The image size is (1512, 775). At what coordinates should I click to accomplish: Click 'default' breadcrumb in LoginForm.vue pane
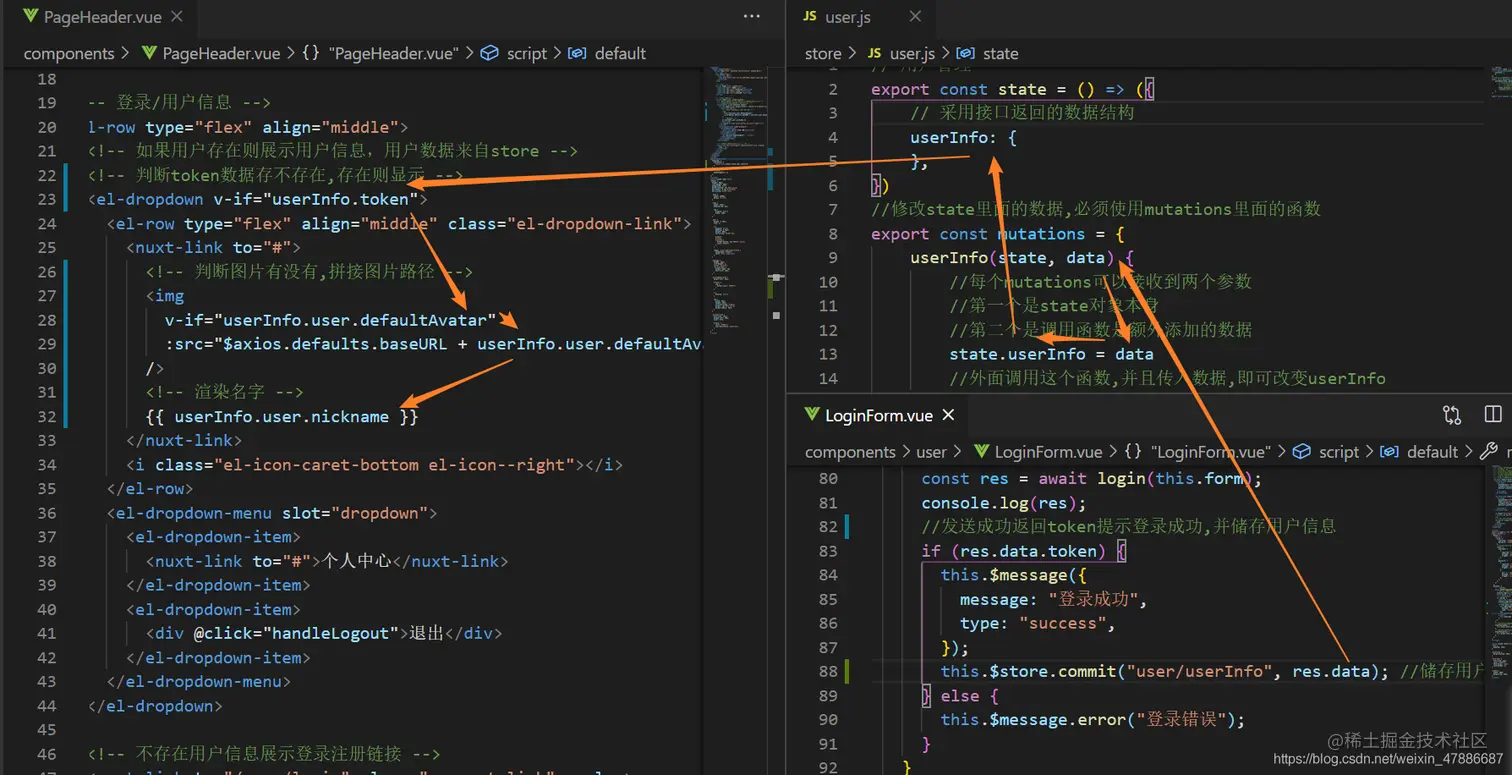[1433, 452]
